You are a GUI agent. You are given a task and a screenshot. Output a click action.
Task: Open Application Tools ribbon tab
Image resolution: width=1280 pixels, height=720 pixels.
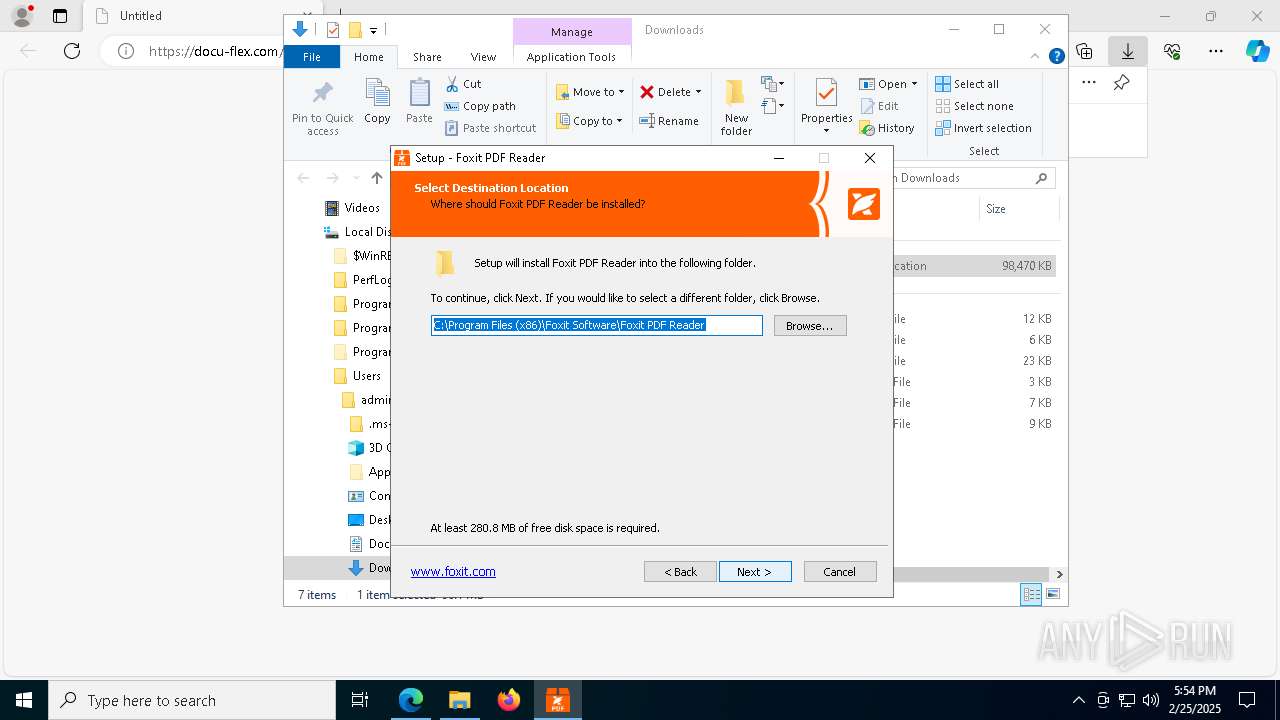tap(571, 57)
